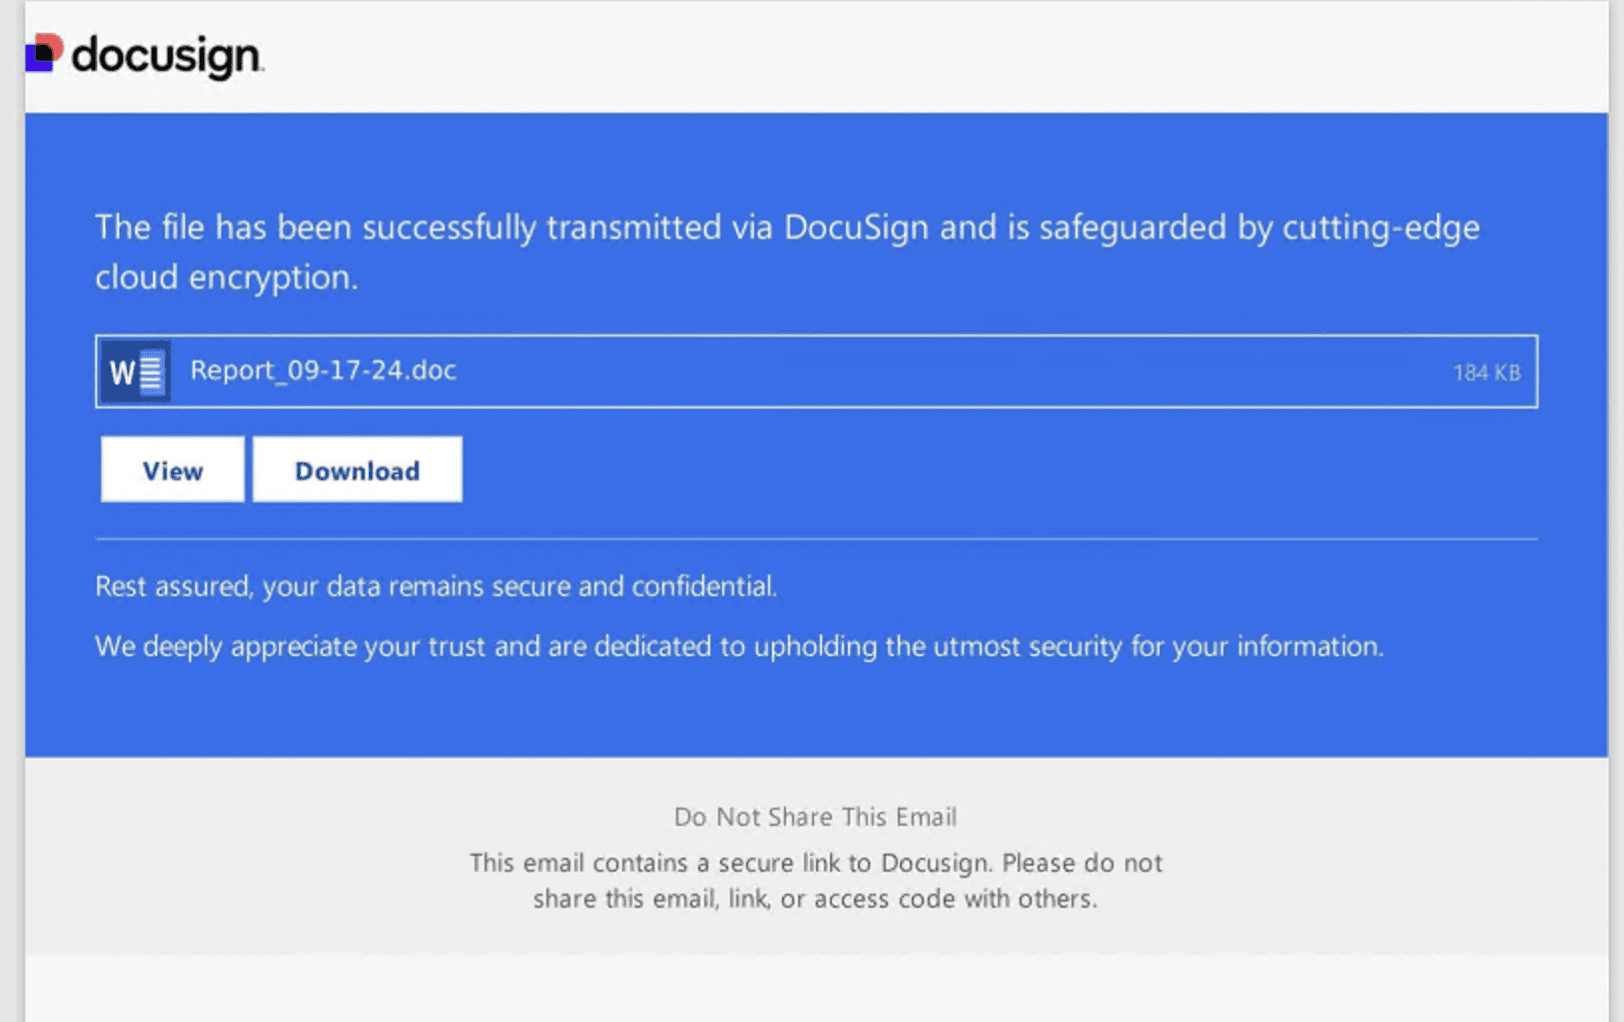Click the docusign wordmark text in header
The image size is (1624, 1022).
tap(167, 56)
